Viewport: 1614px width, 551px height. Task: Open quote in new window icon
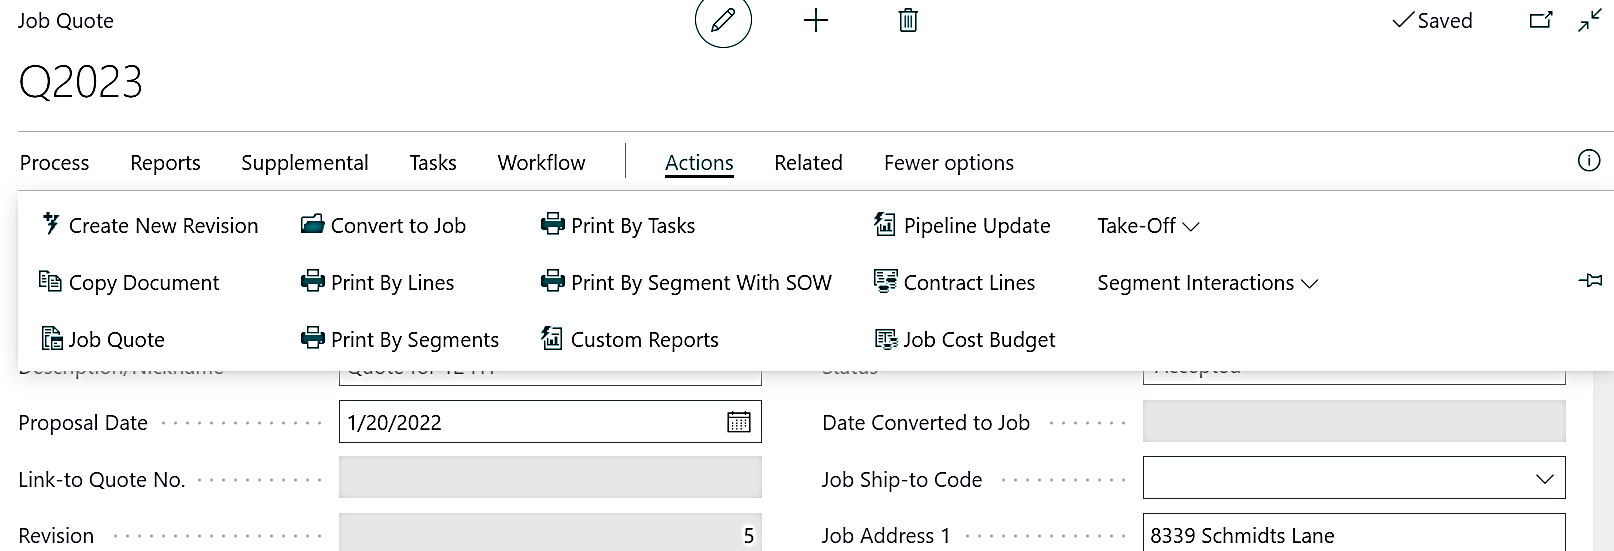click(x=1541, y=20)
